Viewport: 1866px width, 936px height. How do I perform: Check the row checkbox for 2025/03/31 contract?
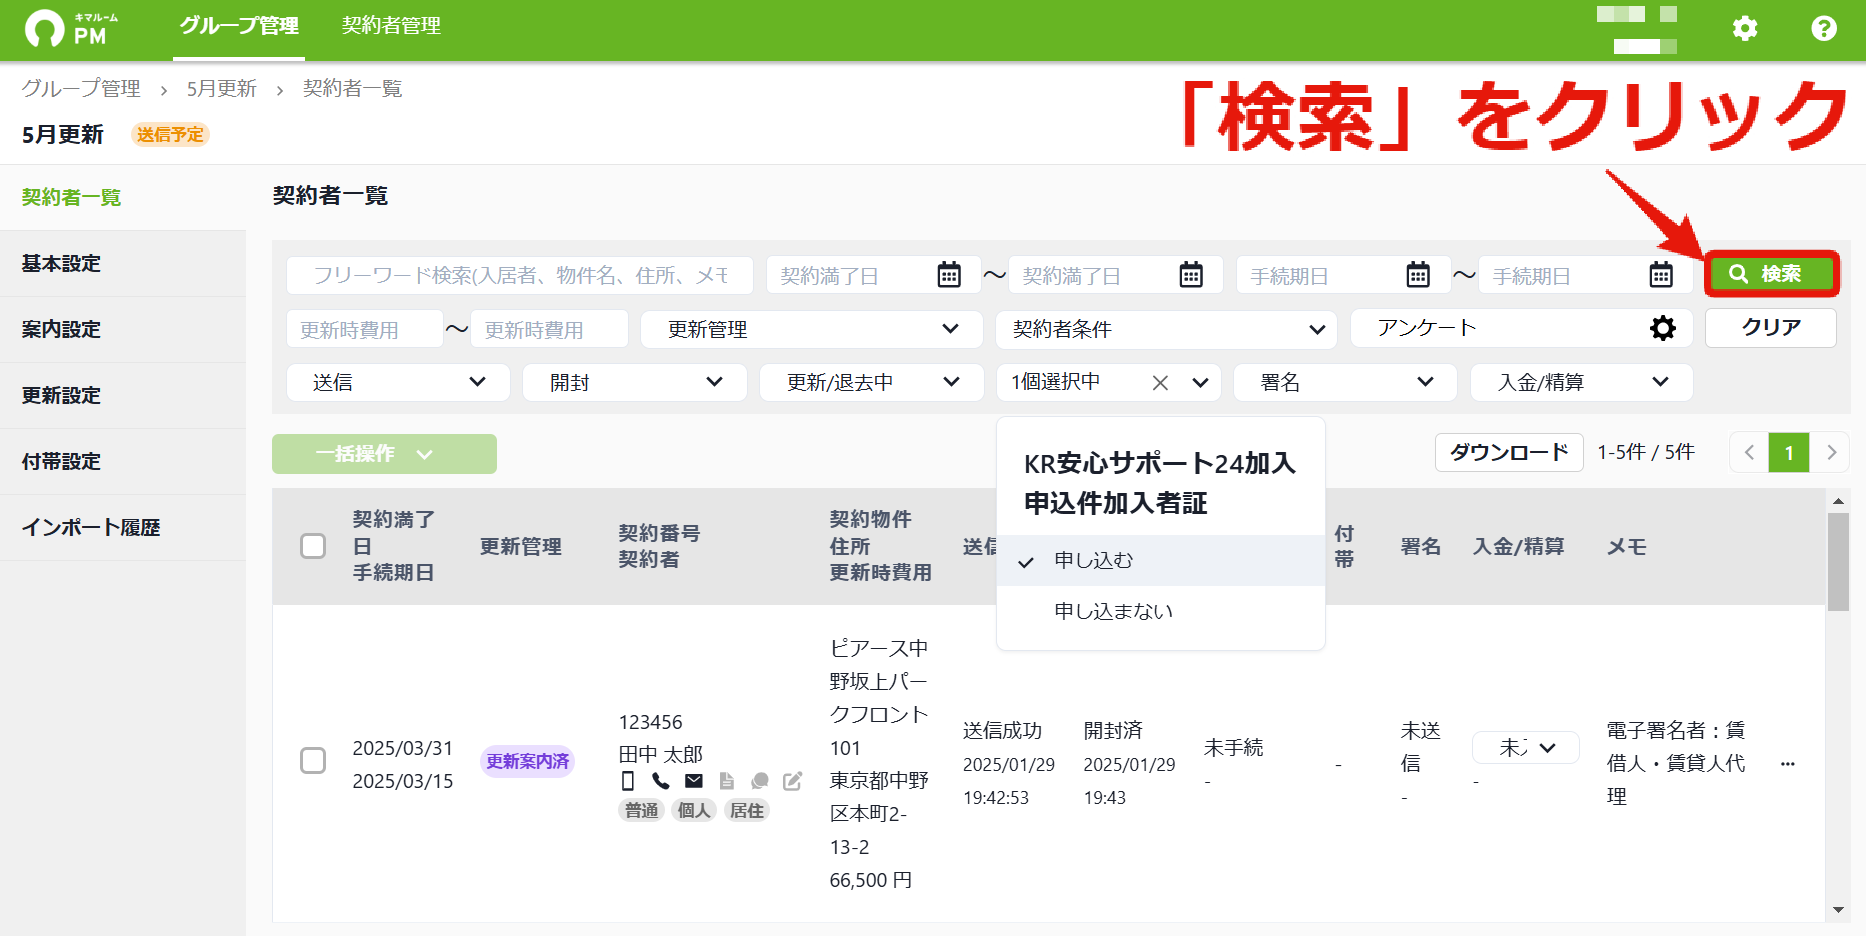tap(313, 761)
